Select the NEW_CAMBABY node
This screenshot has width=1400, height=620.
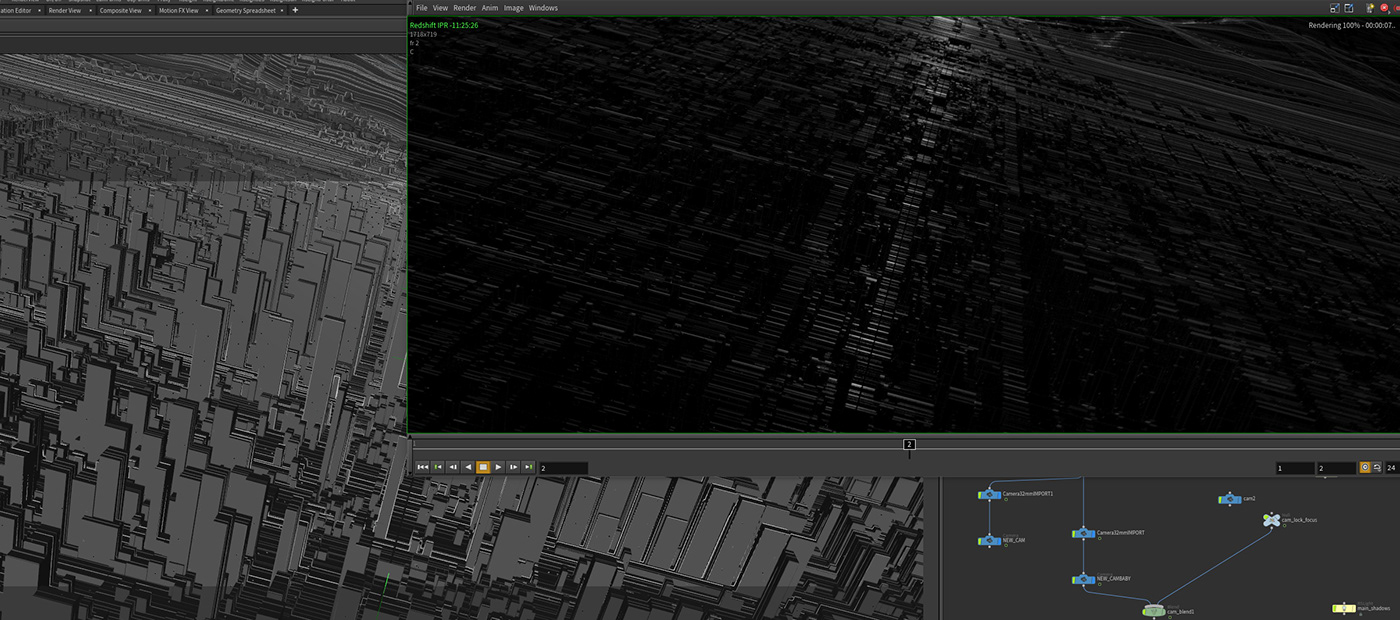pyautogui.click(x=1083, y=579)
